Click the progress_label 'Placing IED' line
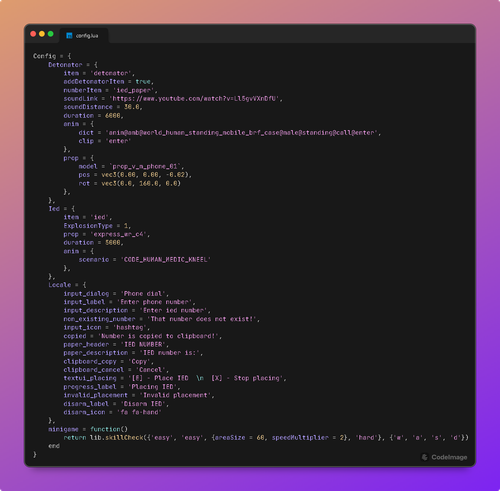The width and height of the screenshot is (500, 491). coord(122,387)
